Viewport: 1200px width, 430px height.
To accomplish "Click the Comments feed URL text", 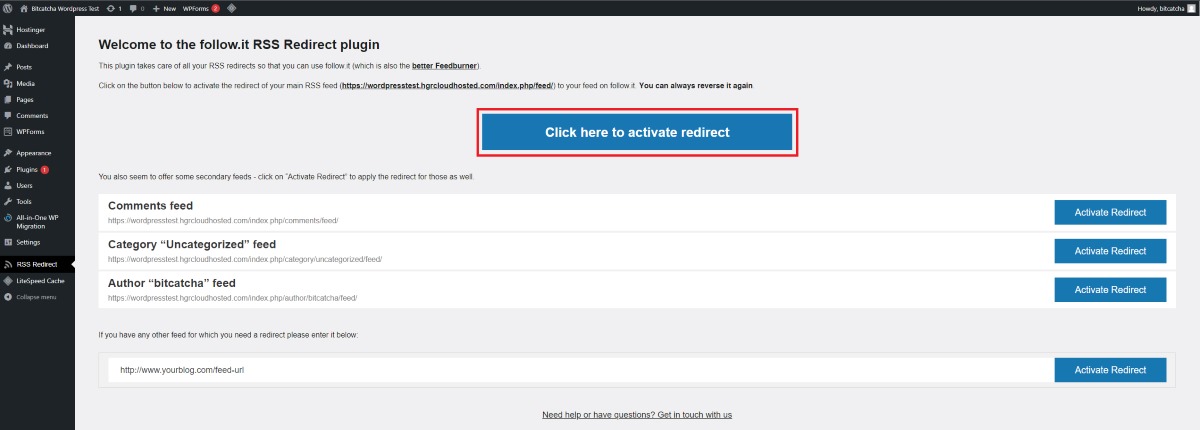I will pos(225,220).
